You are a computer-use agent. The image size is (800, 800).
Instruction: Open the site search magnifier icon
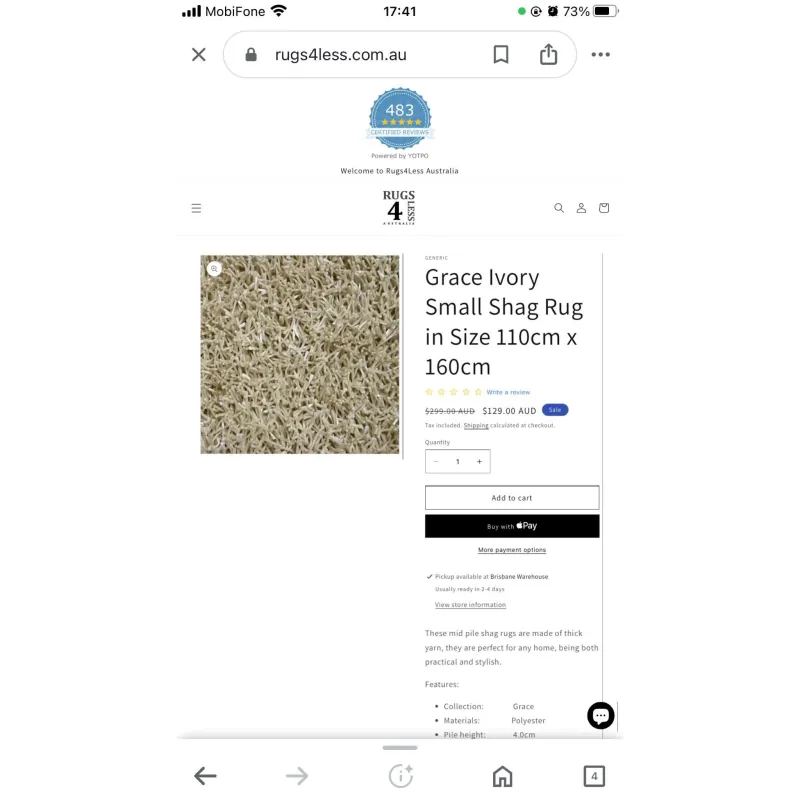point(559,208)
